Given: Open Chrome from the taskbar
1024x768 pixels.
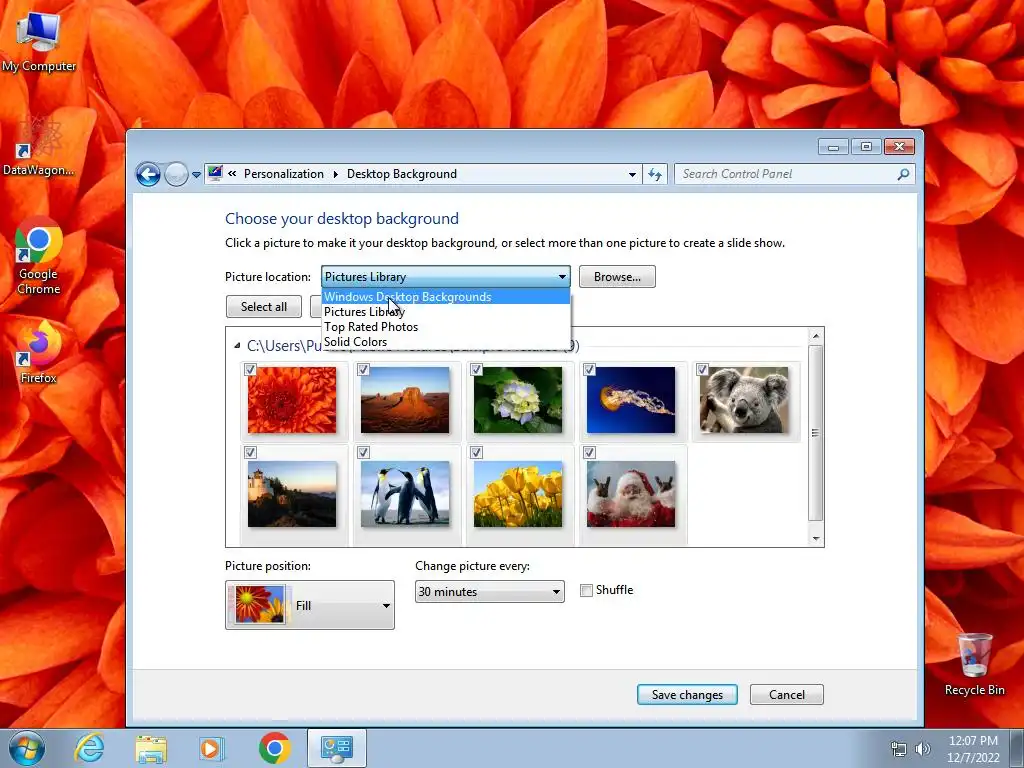Looking at the screenshot, I should (x=274, y=748).
